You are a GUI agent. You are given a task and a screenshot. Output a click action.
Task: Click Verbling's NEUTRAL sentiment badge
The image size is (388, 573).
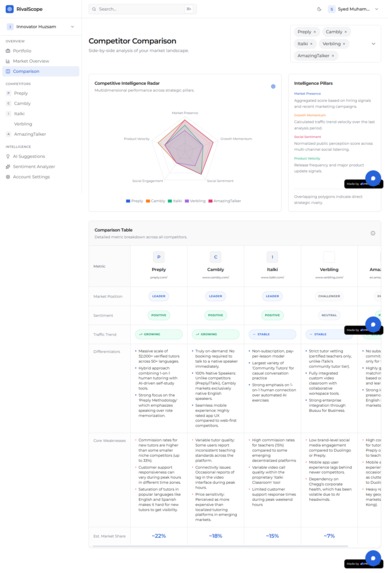click(x=329, y=315)
